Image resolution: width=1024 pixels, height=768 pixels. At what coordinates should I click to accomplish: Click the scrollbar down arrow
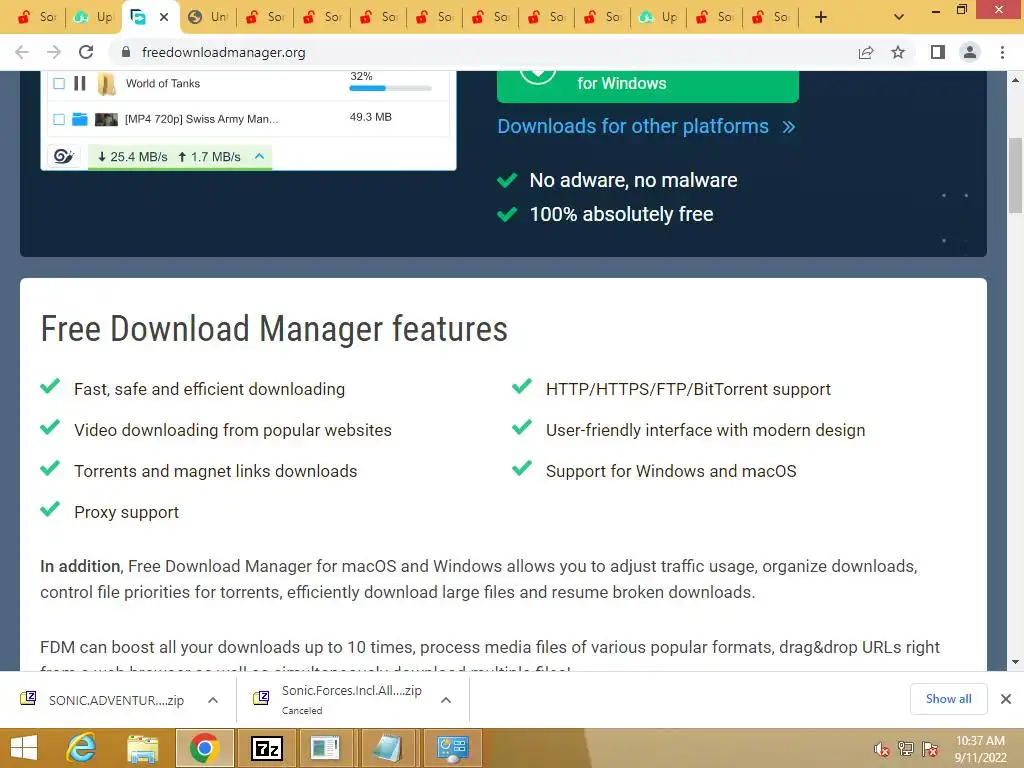pyautogui.click(x=1015, y=662)
